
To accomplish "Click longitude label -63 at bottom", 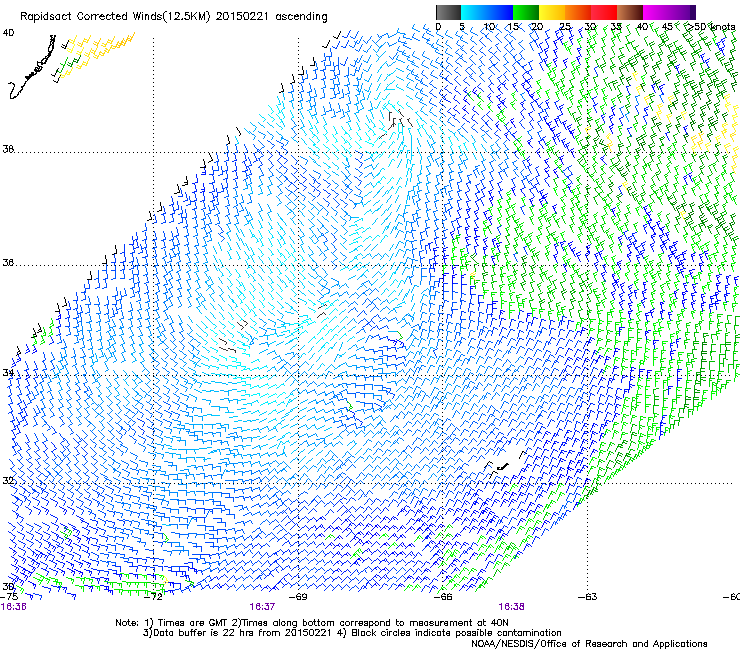I will (587, 597).
